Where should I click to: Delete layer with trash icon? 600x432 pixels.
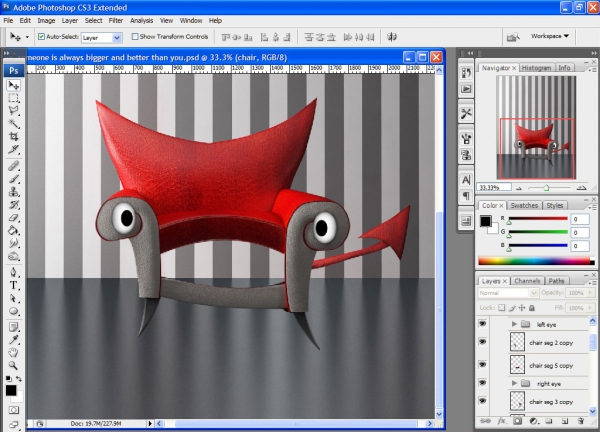click(581, 421)
